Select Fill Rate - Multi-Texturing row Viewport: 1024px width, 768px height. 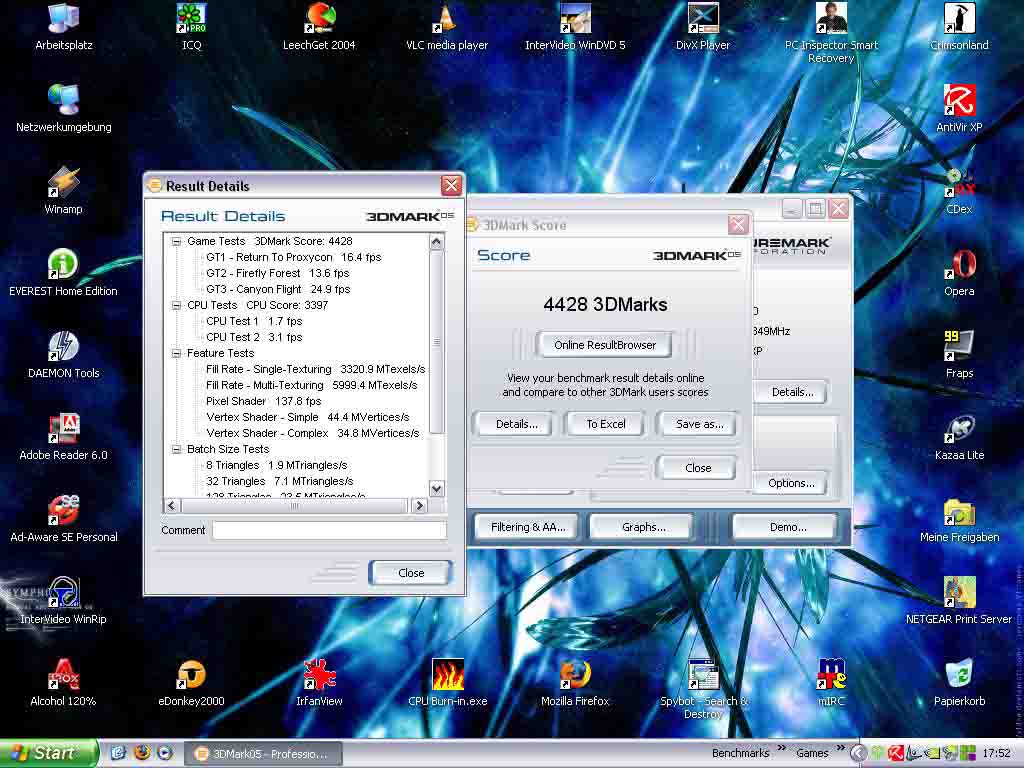pos(312,385)
